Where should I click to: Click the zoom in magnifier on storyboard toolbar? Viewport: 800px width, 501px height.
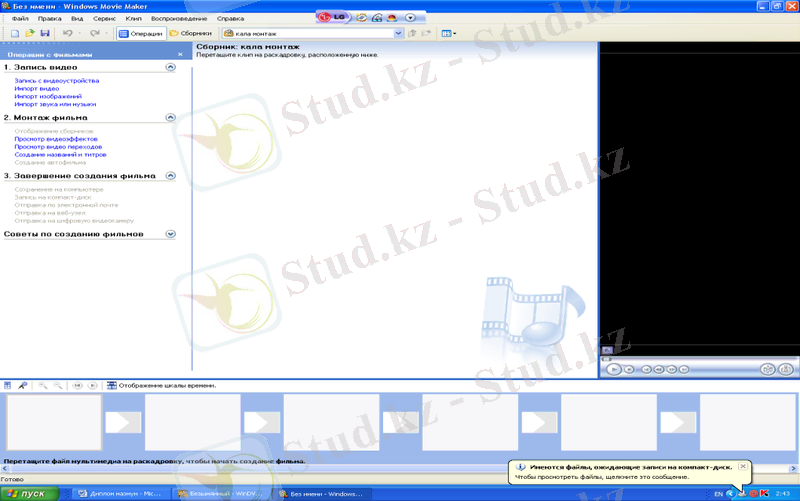[43, 386]
